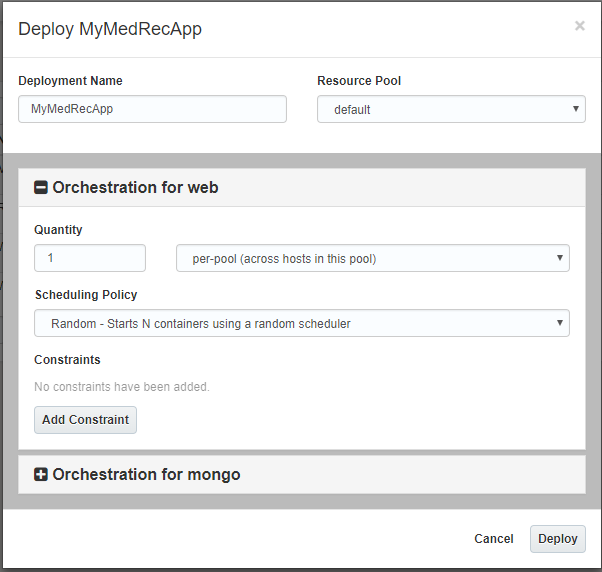Click the Quantity number field
The height and width of the screenshot is (572, 602).
[x=90, y=258]
